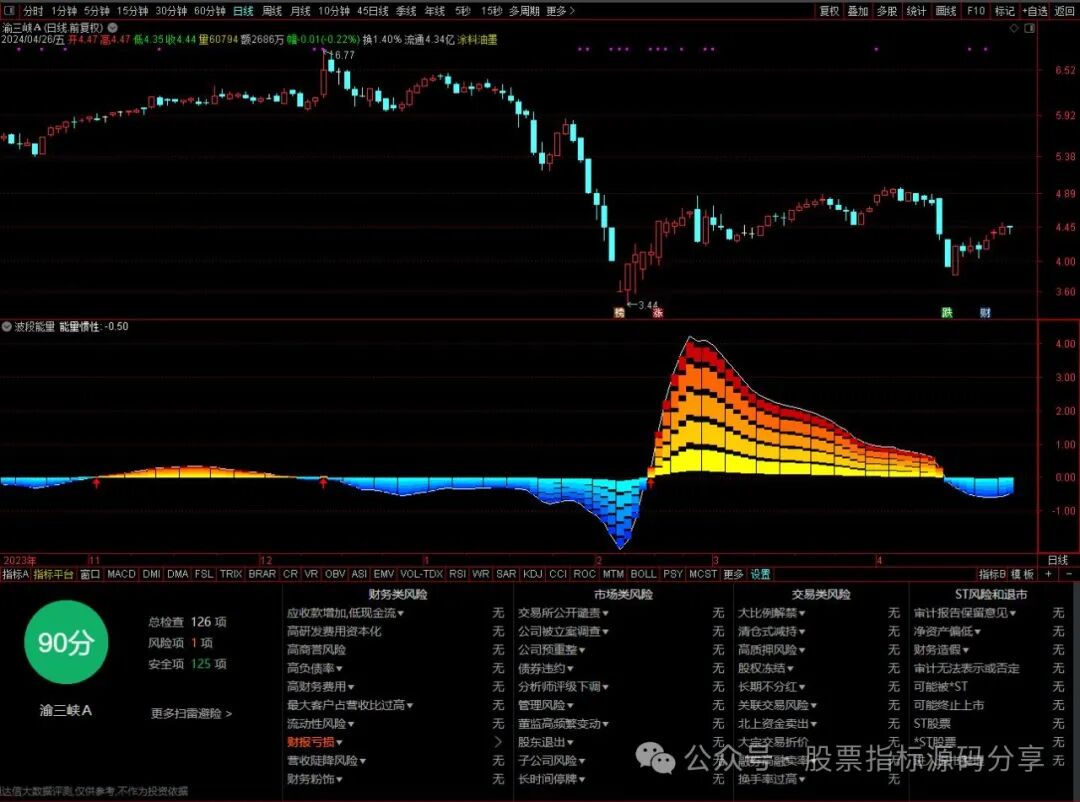Viewport: 1080px width, 802px height.
Task: Select the MCST indicator
Action: coord(703,574)
